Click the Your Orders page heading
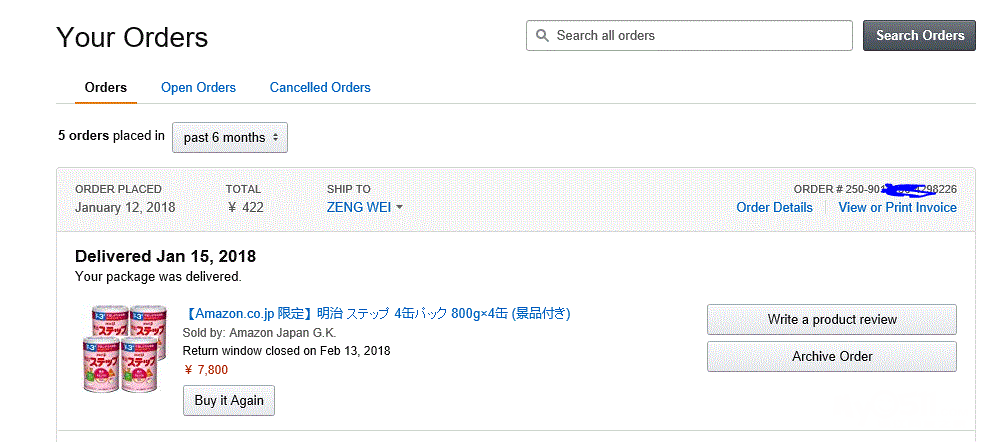This screenshot has width=996, height=442. pyautogui.click(x=132, y=37)
